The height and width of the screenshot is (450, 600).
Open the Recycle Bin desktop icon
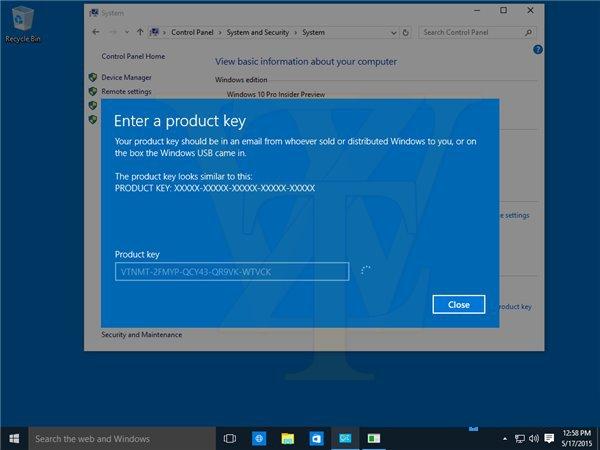(21, 22)
